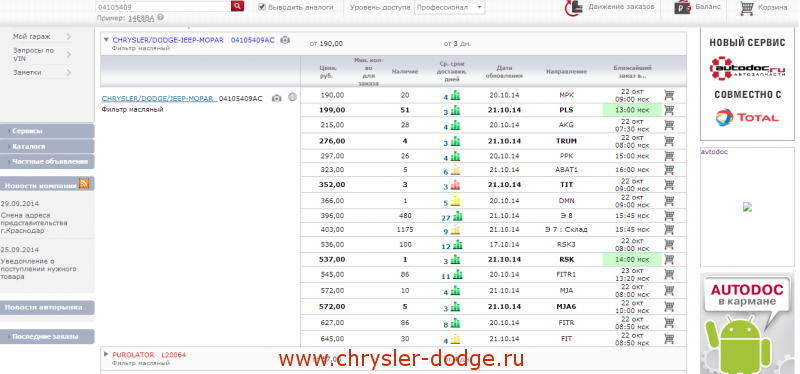The image size is (800, 374).
Task: Focus the part number search field
Action: 163,7
